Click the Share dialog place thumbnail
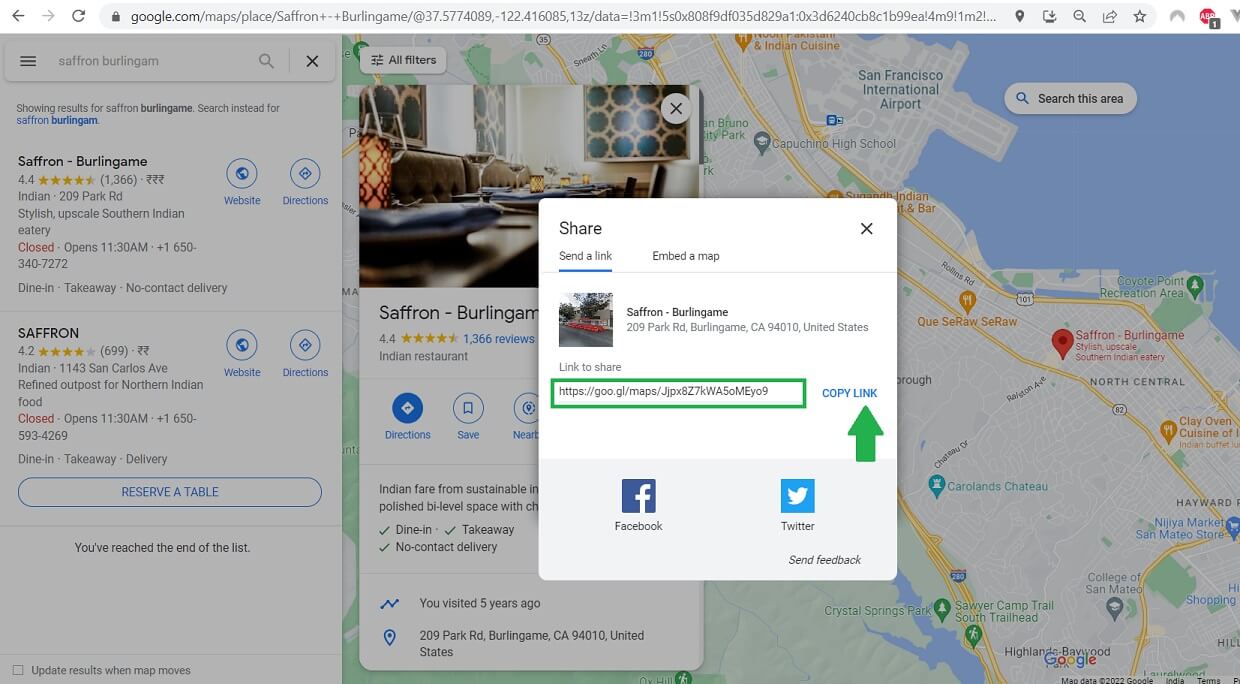 (586, 320)
